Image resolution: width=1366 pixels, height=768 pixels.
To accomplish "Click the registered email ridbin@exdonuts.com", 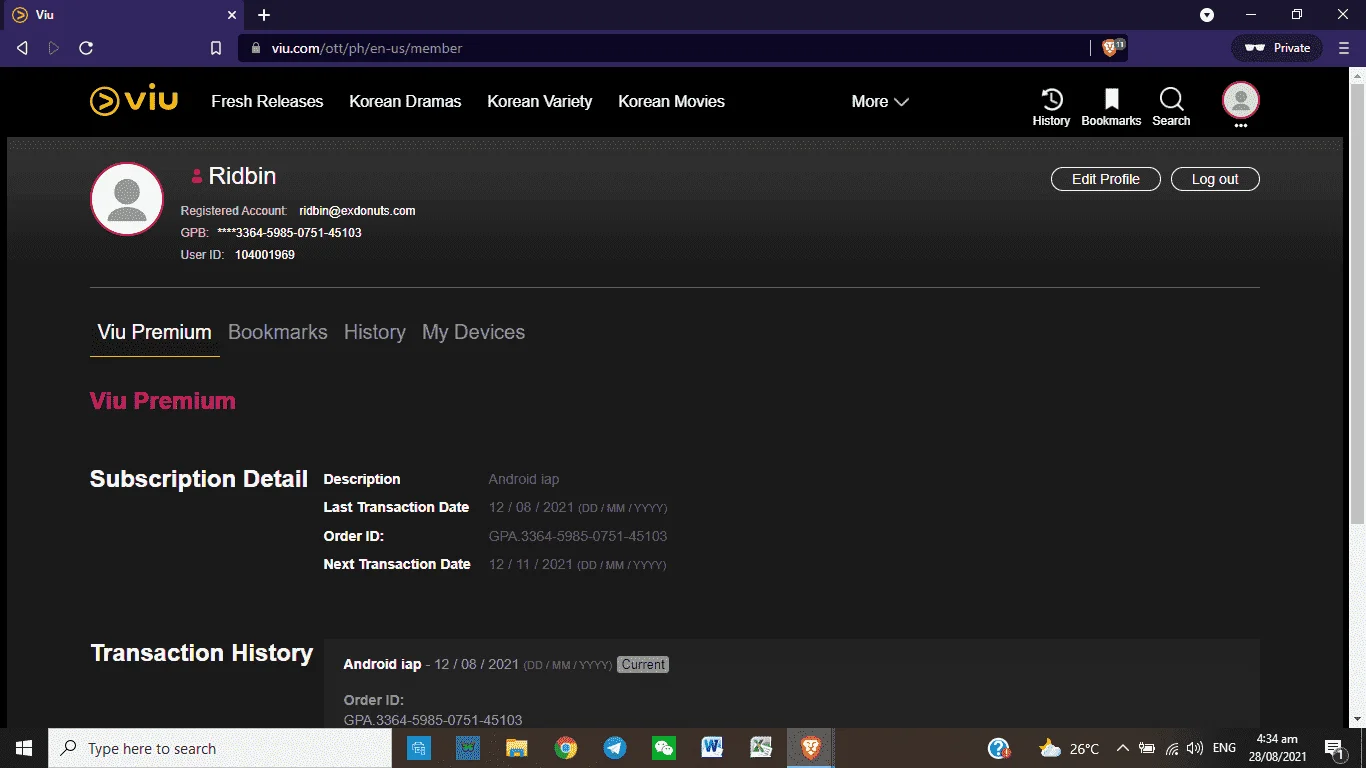I will 357,211.
